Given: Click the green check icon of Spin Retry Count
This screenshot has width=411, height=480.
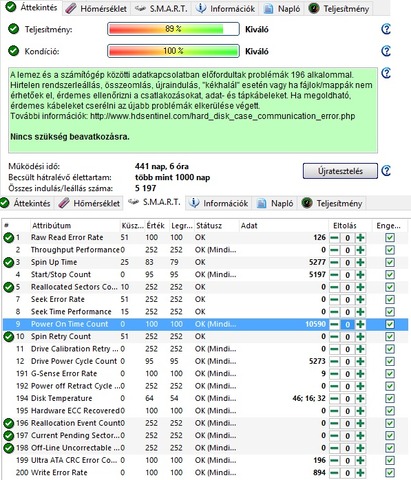Looking at the screenshot, I should point(8,337).
